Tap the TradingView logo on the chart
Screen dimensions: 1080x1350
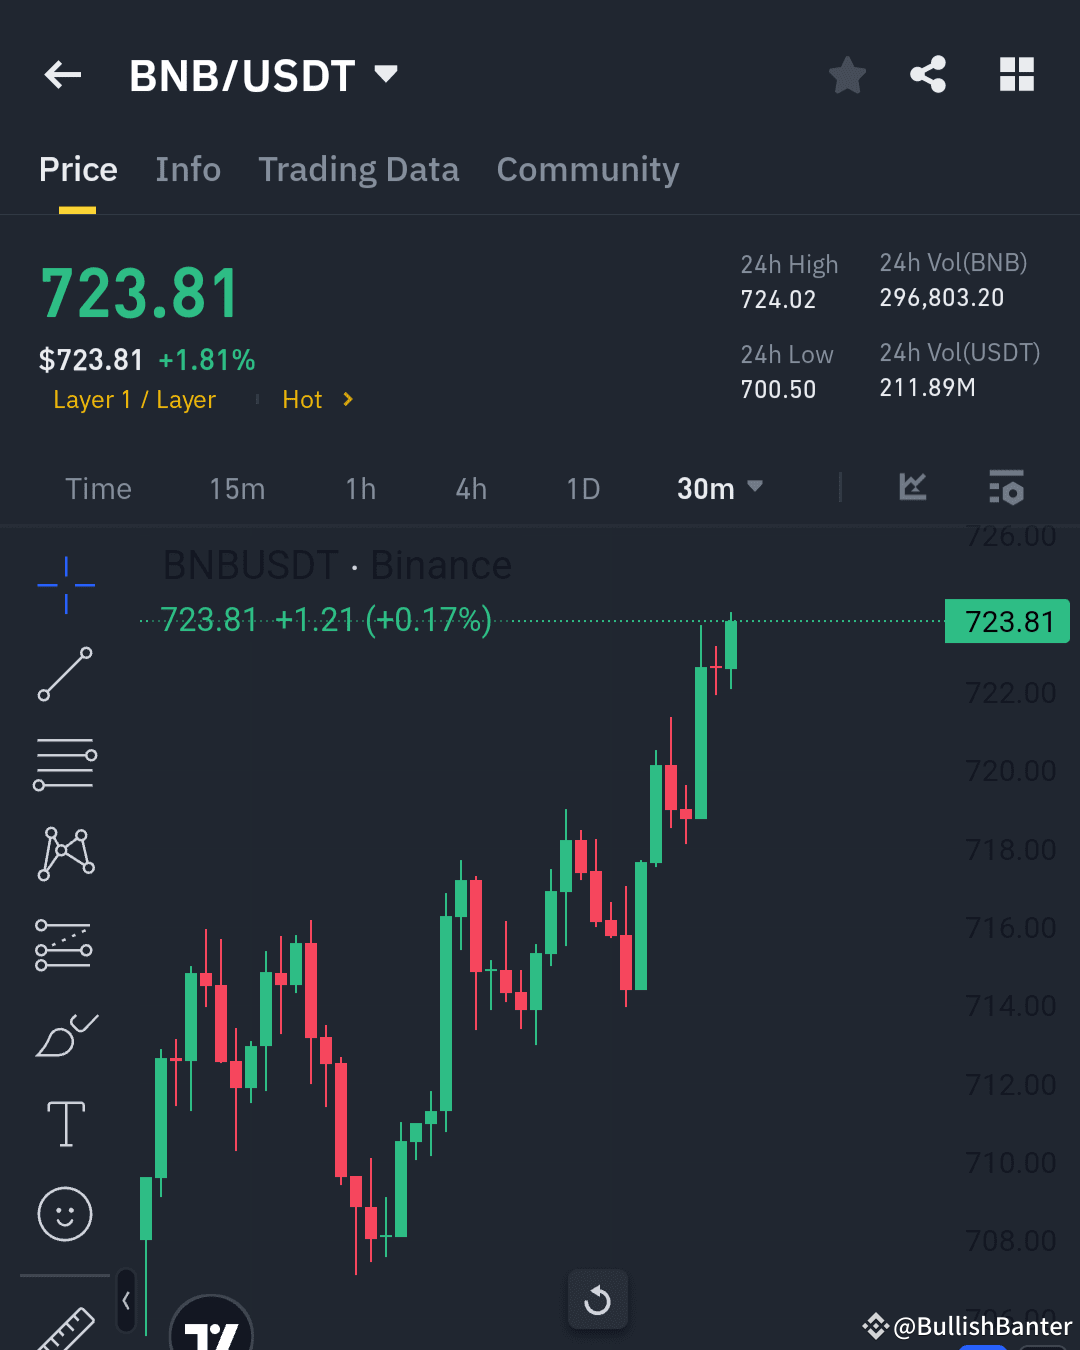pos(210,1335)
